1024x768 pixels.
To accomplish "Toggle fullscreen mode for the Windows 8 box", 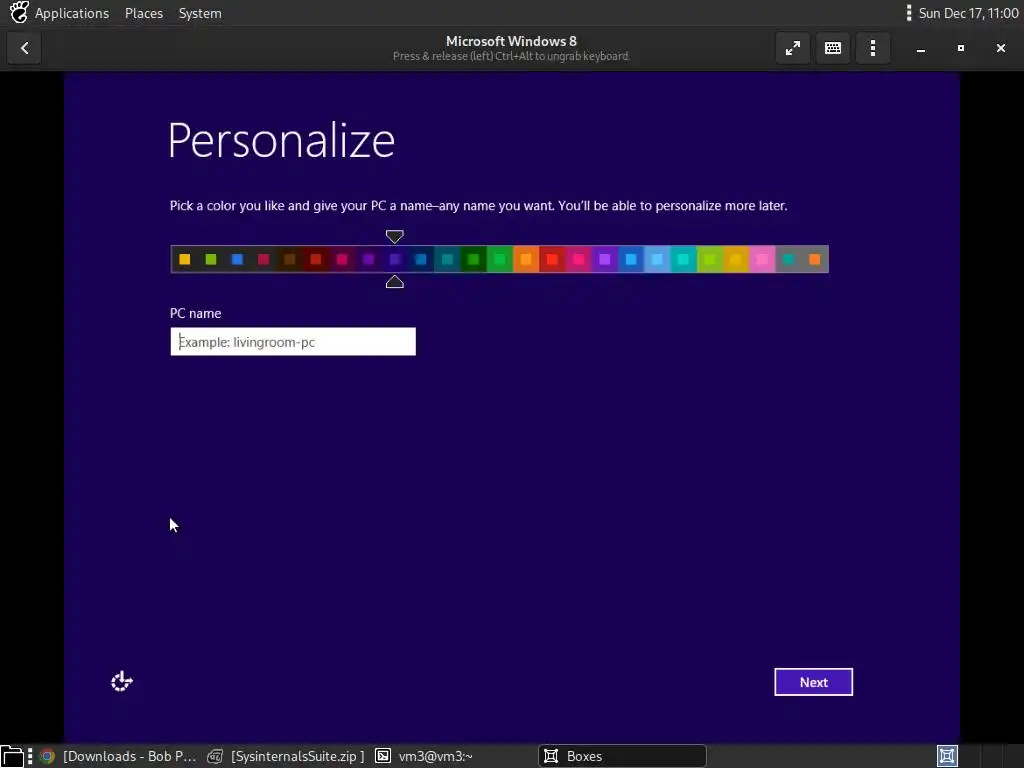I will point(793,48).
